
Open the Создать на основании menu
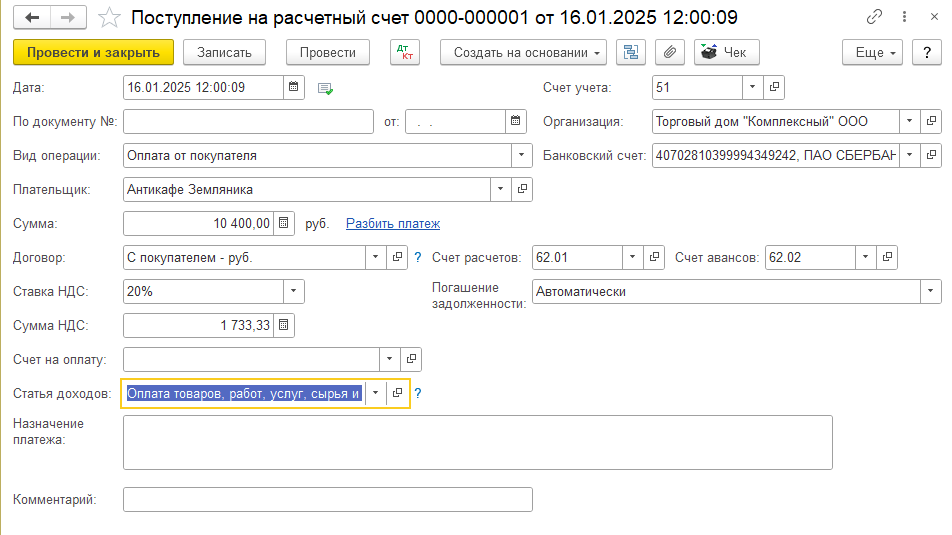pos(523,52)
